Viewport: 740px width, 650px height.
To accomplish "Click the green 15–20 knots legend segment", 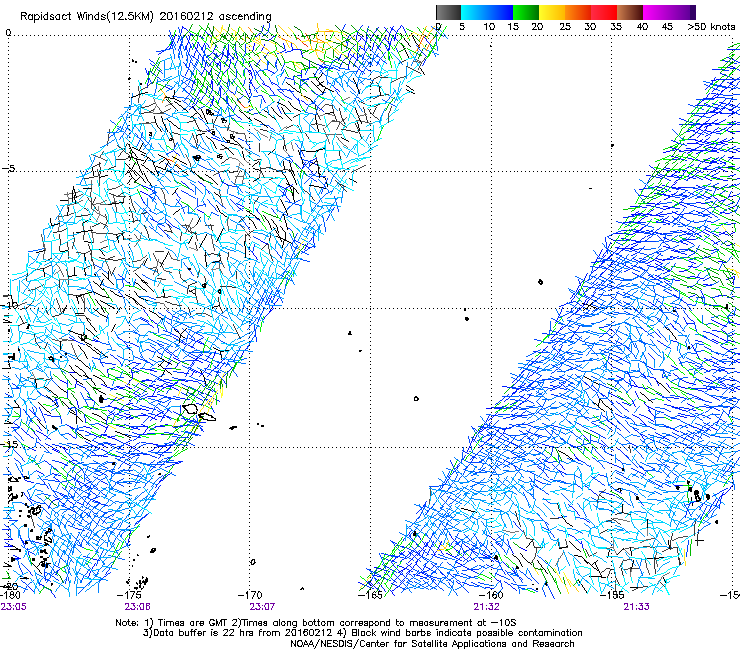I will point(526,12).
